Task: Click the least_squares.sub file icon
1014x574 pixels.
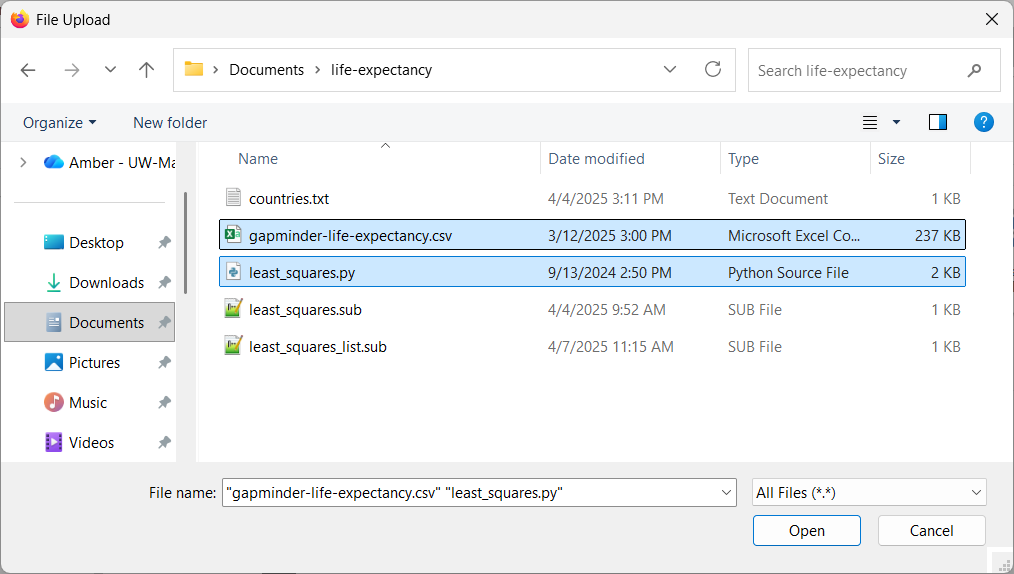Action: (234, 310)
